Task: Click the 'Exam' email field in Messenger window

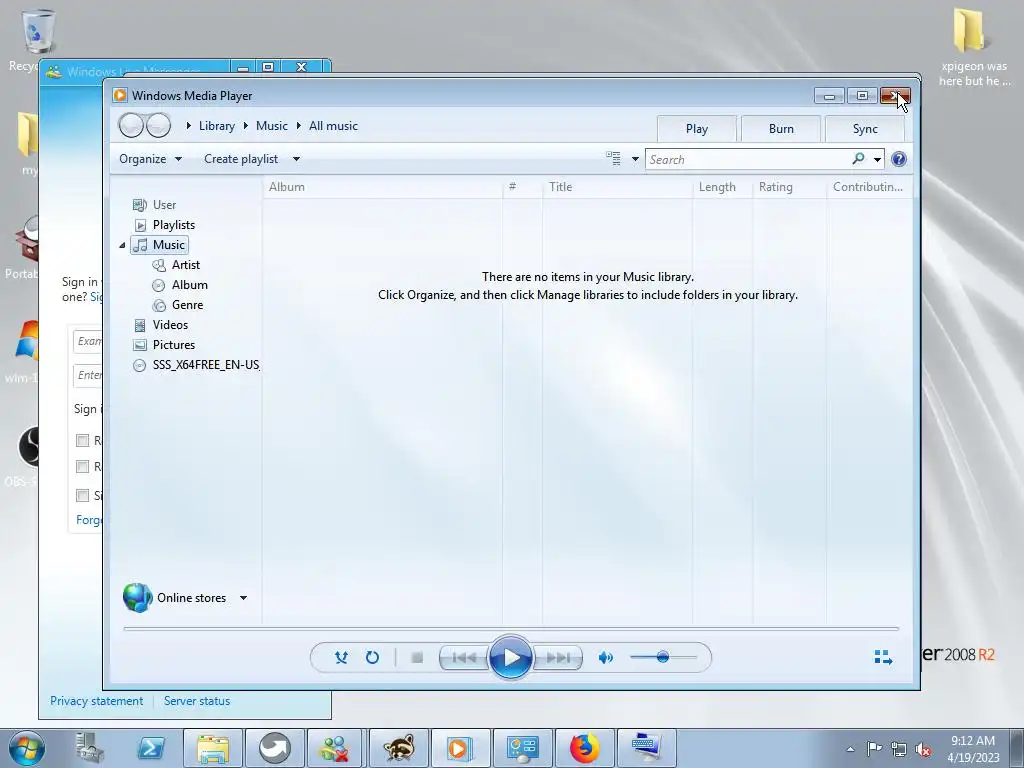Action: [x=88, y=341]
